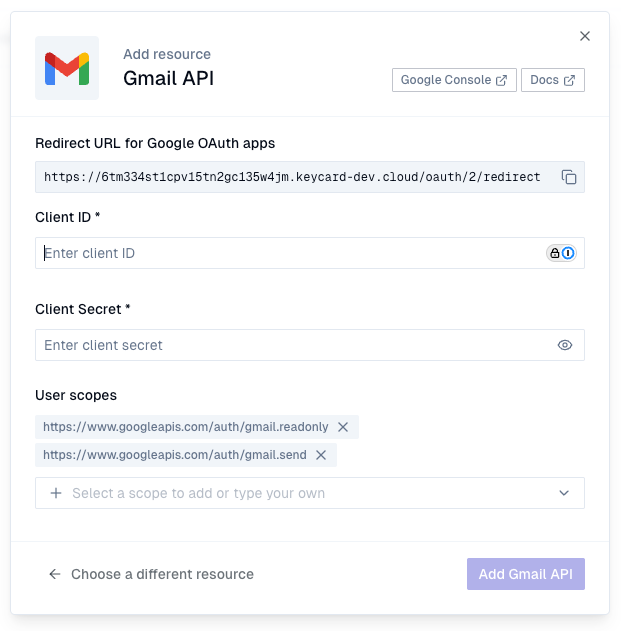Expand the scope selection dropdown chevron
The image size is (621, 631).
point(564,493)
